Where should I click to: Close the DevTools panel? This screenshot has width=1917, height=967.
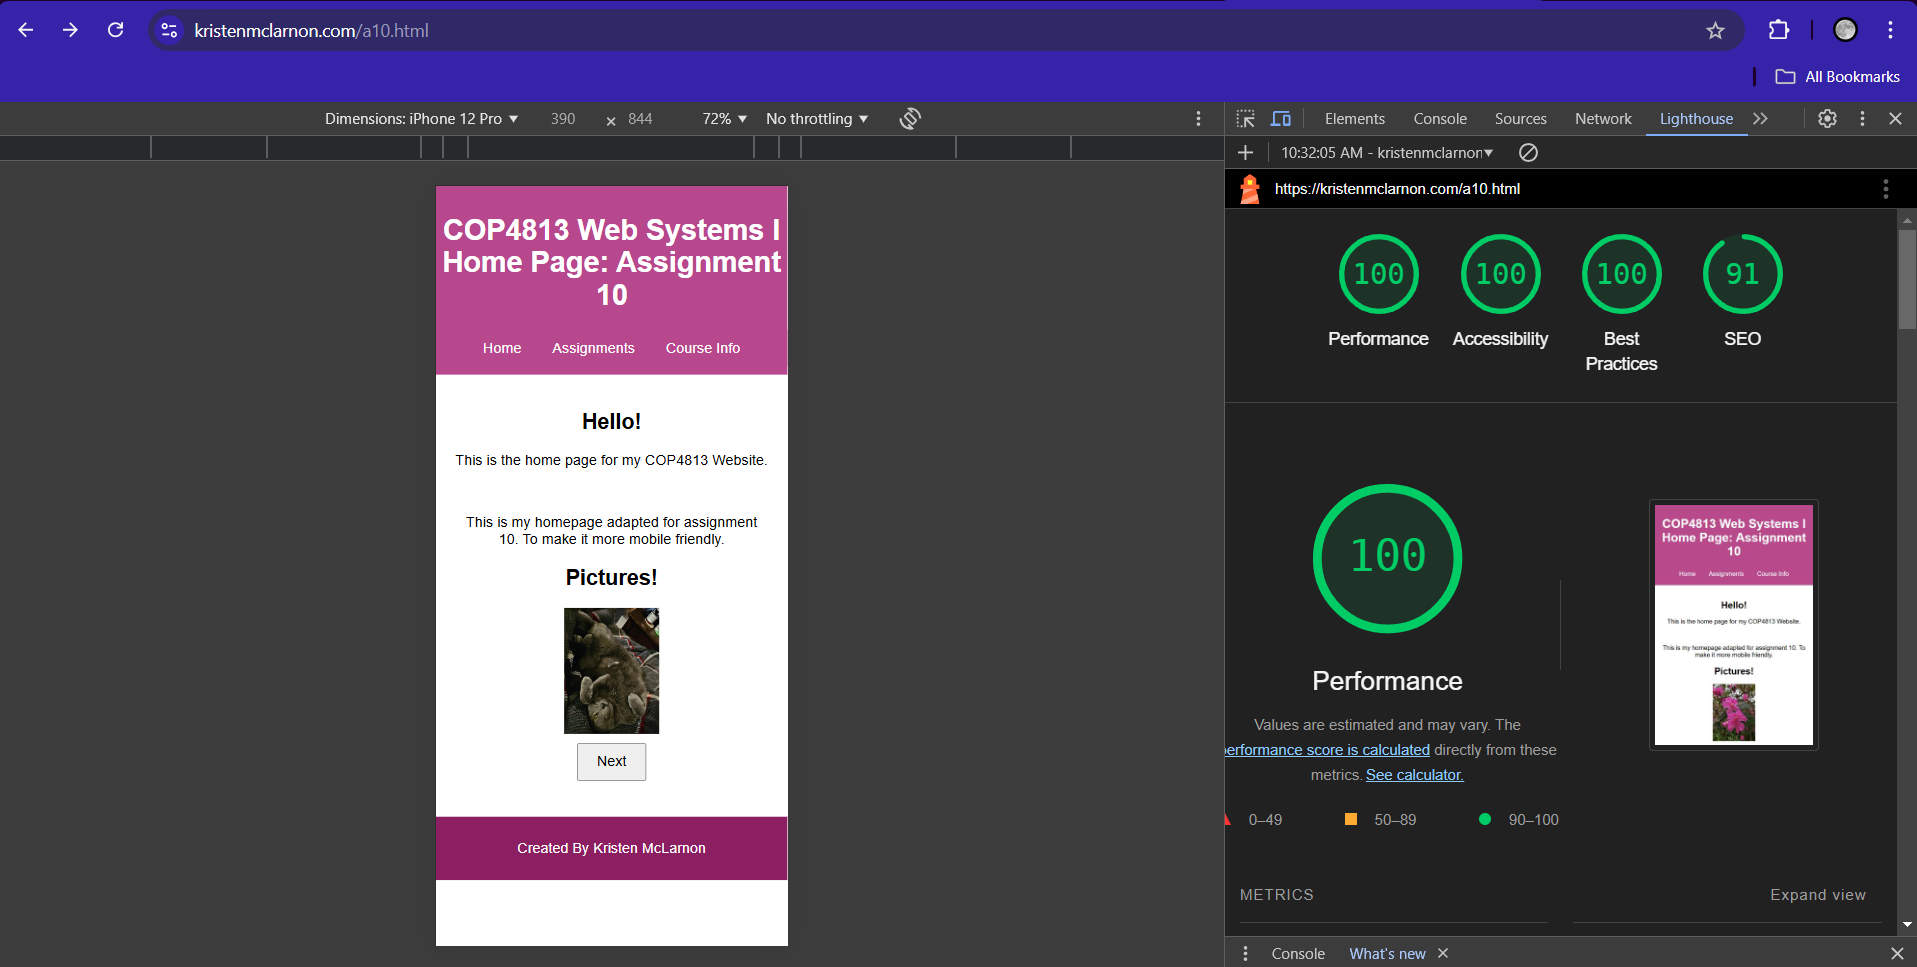(1895, 119)
